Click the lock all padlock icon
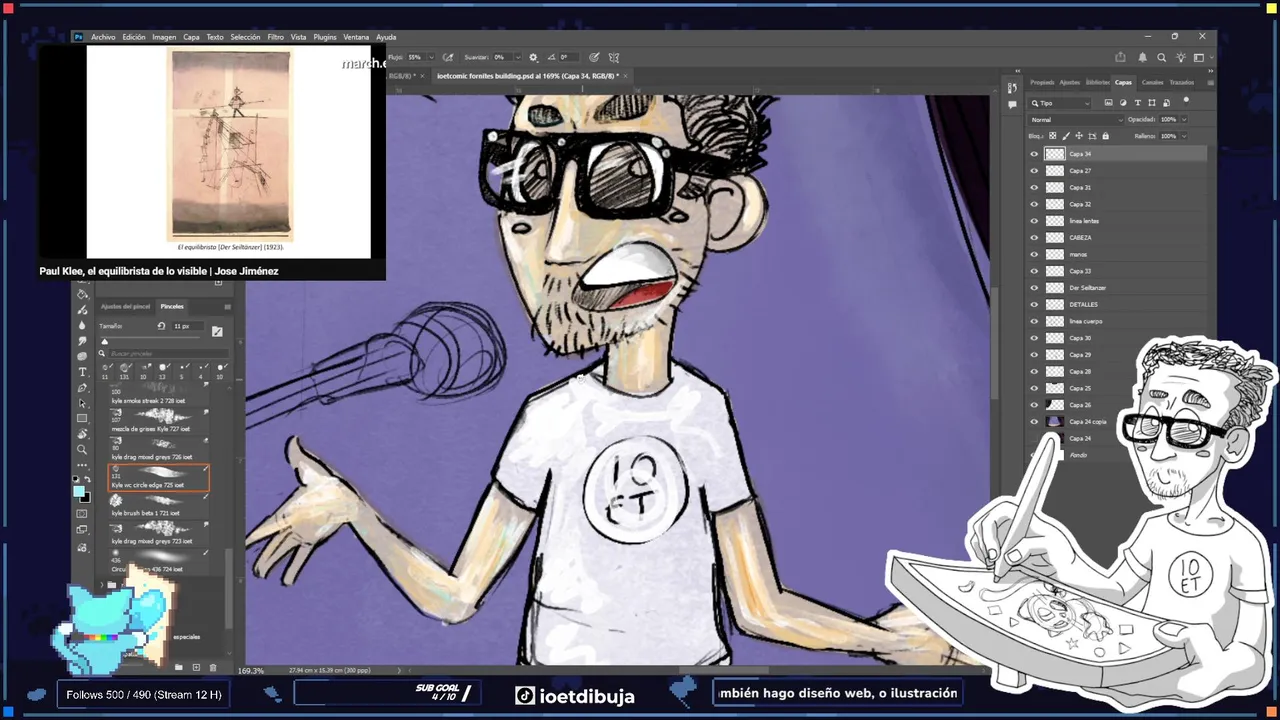 [1106, 136]
